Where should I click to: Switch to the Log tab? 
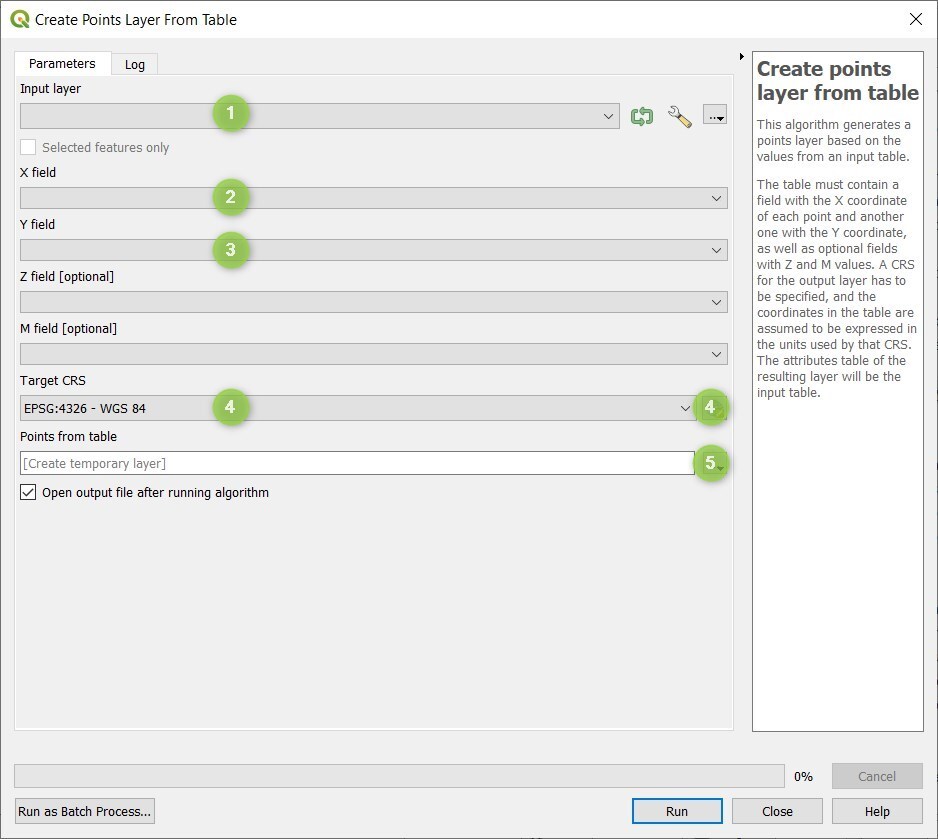[135, 65]
